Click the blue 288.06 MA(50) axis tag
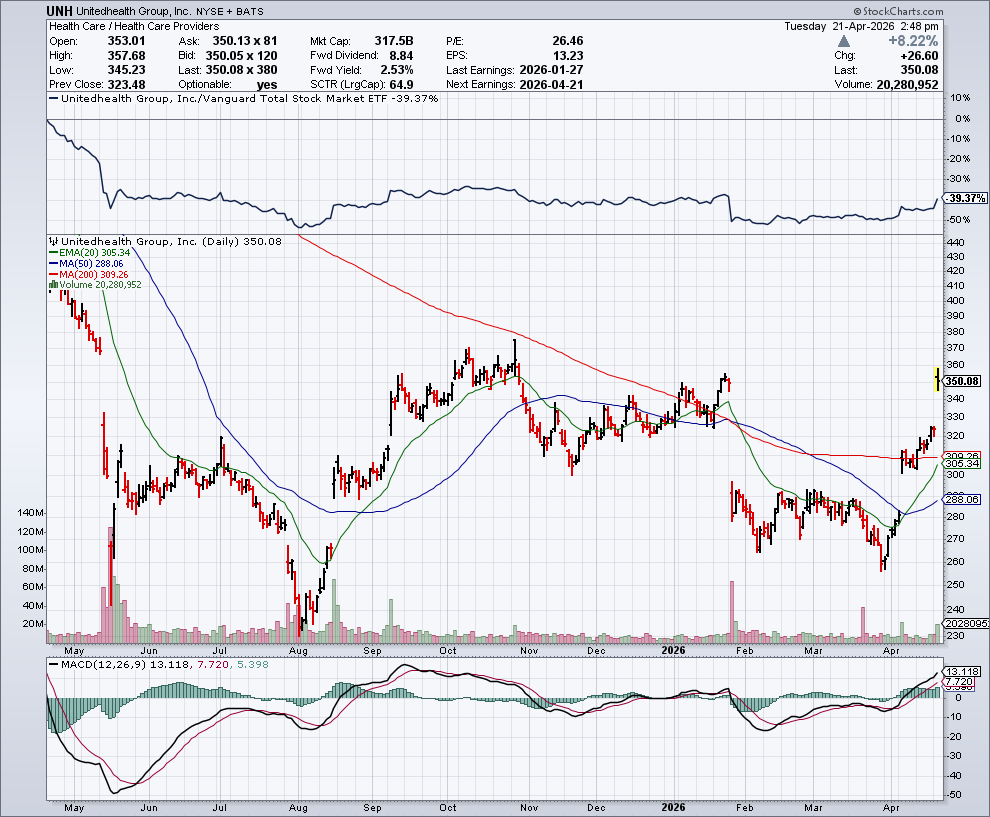 [960, 499]
